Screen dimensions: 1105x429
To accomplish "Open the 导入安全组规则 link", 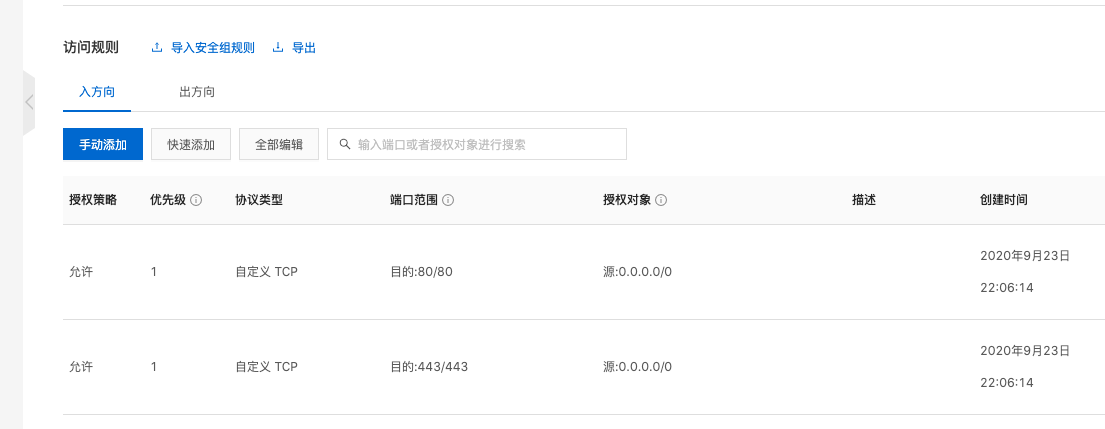I will (213, 48).
